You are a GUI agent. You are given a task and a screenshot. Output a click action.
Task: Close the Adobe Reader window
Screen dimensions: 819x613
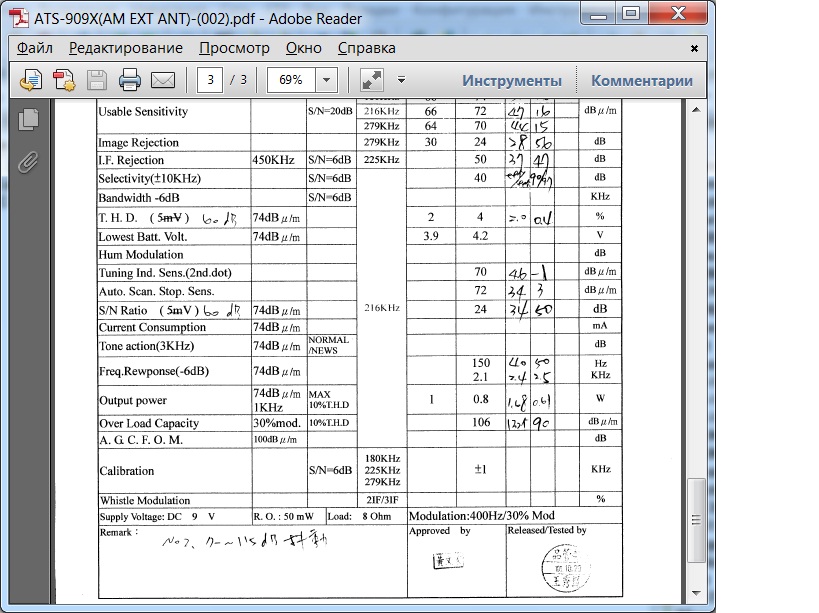(x=678, y=13)
